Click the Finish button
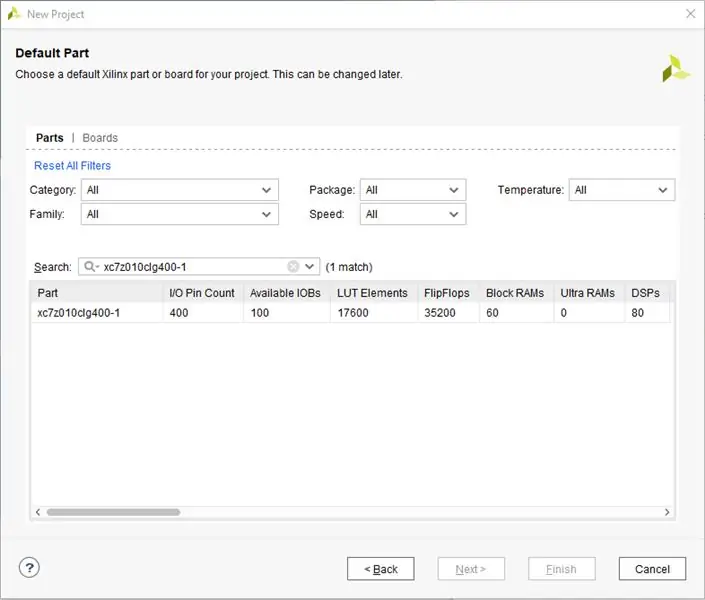705x600 pixels. pyautogui.click(x=562, y=569)
